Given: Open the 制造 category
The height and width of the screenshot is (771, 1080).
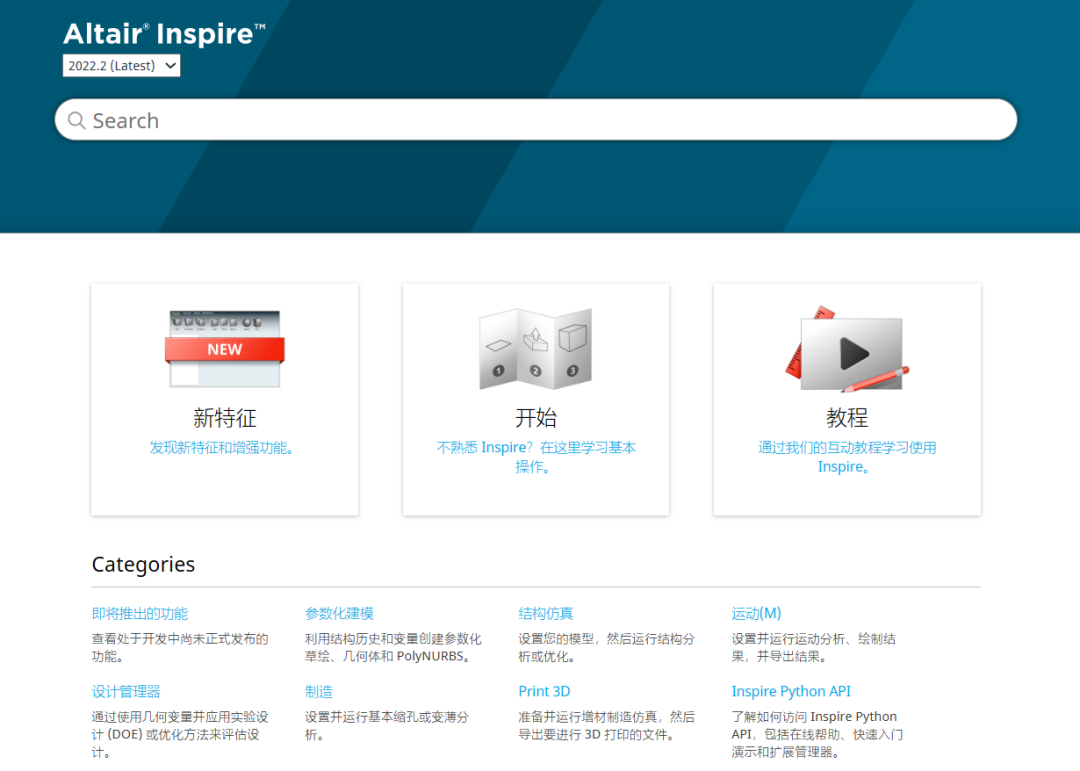Looking at the screenshot, I should 319,691.
